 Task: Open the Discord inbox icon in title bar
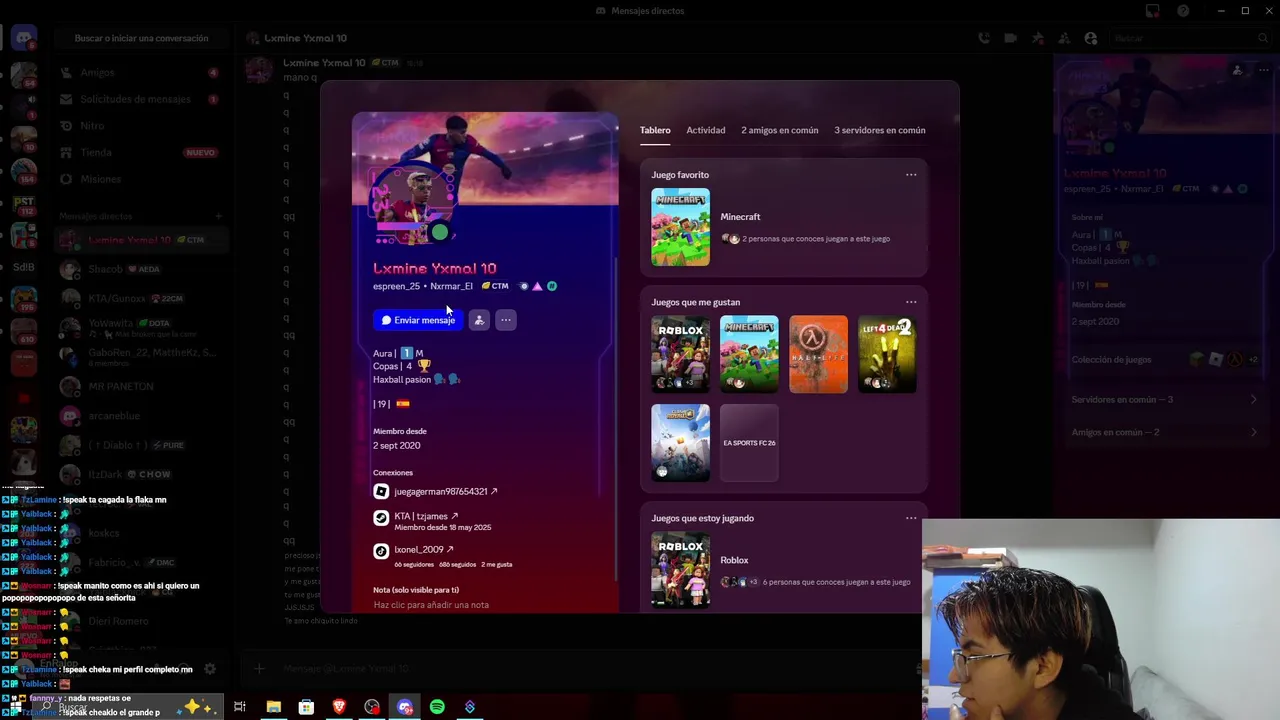coord(1153,11)
